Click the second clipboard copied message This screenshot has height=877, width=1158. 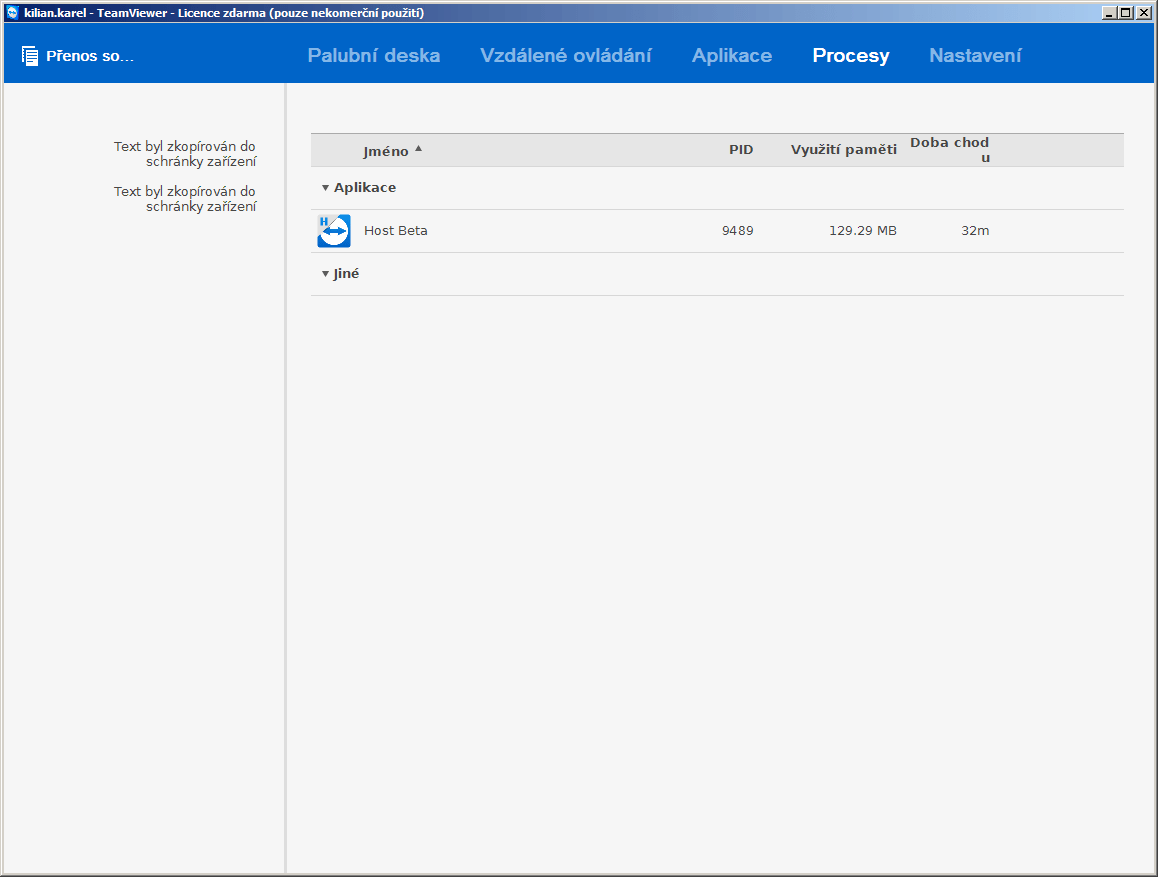pos(185,199)
